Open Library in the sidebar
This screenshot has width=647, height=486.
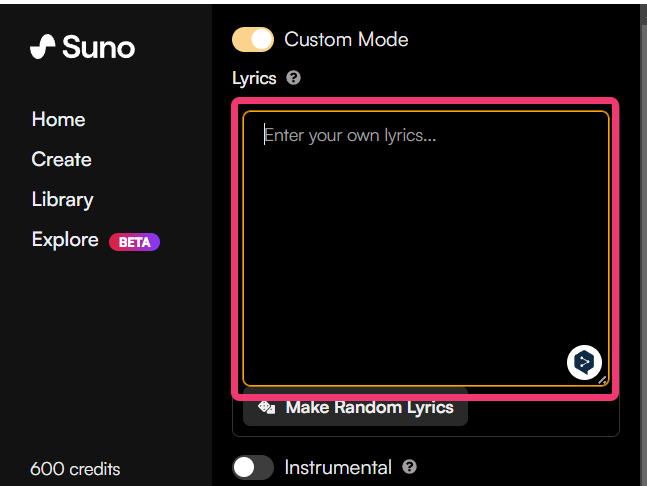pos(62,199)
